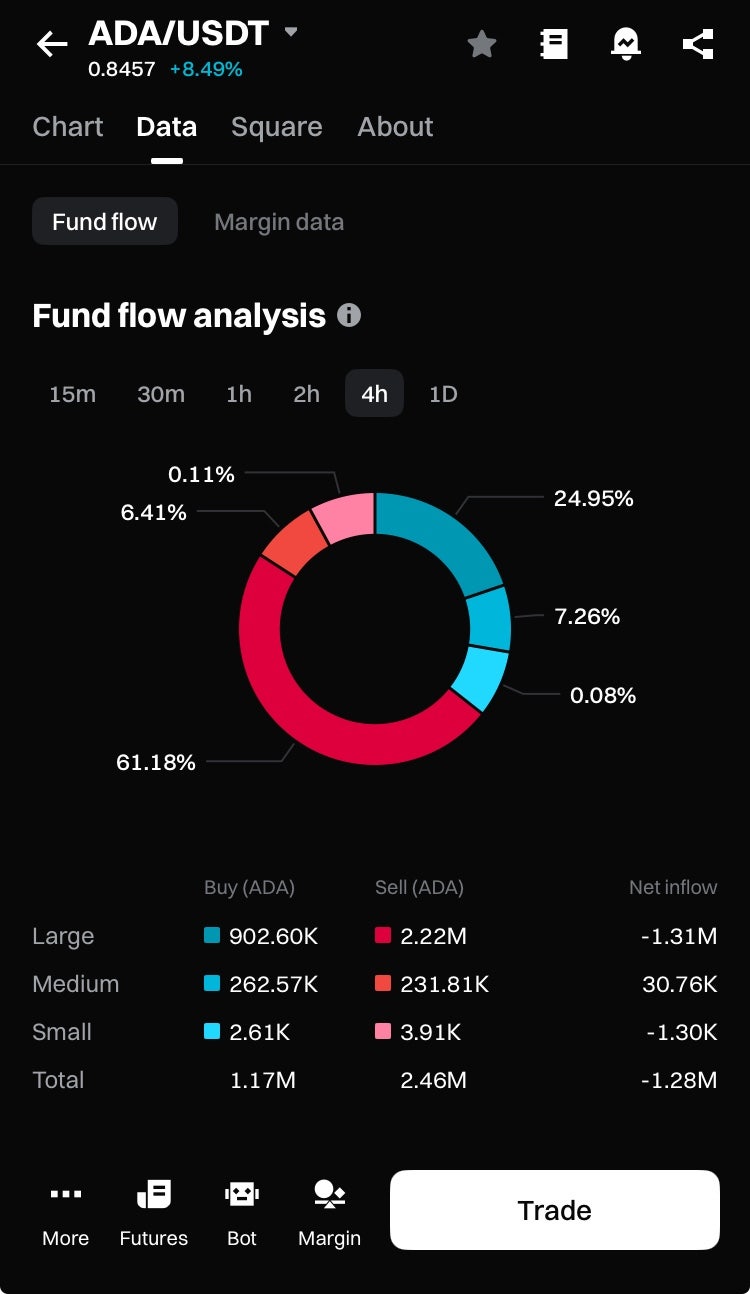Show Fund flow analysis info tooltip
This screenshot has height=1294, width=750.
349,315
